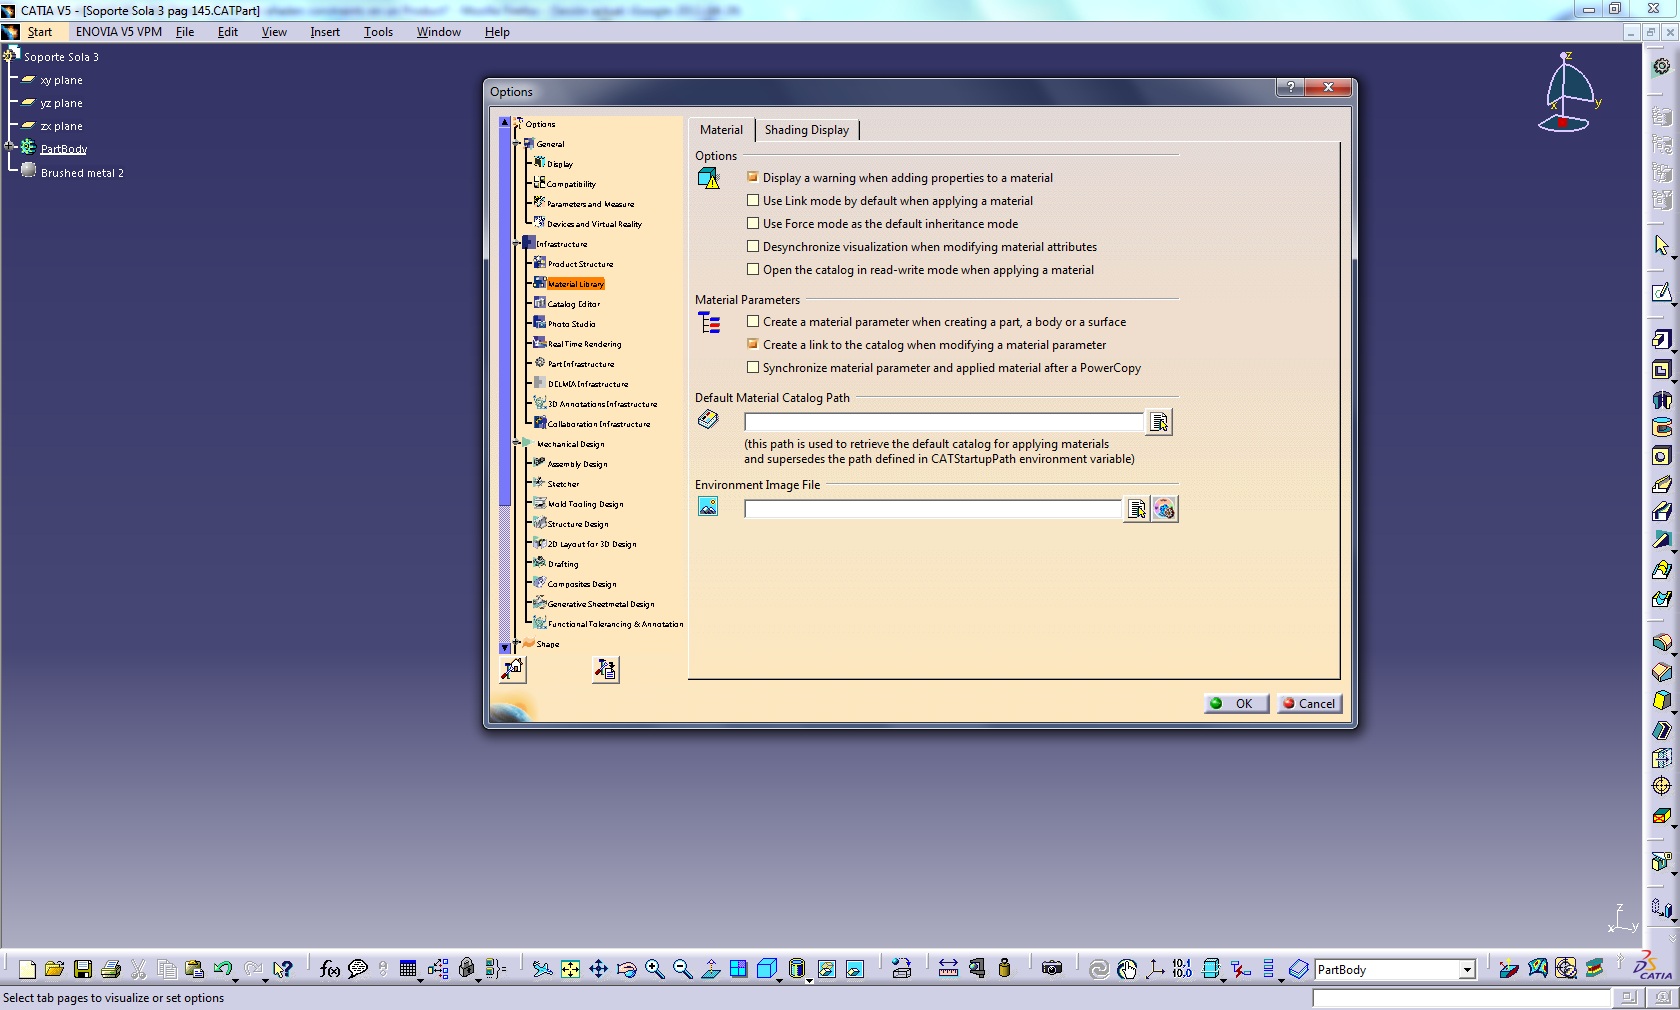Click the New document icon
This screenshot has height=1010, width=1680.
pyautogui.click(x=27, y=969)
